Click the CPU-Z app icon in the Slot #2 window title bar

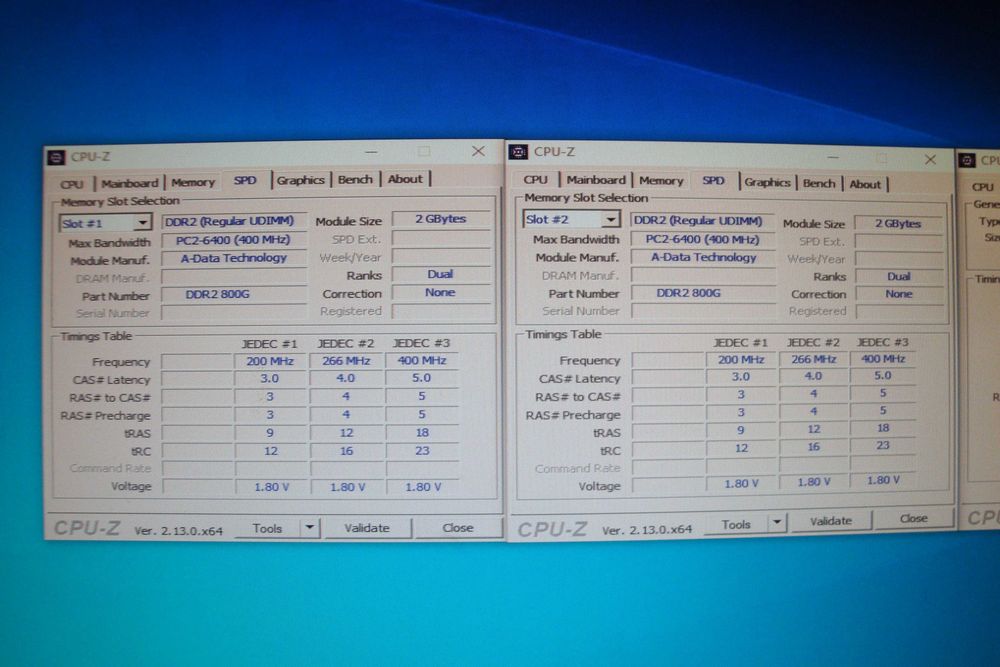tap(518, 152)
